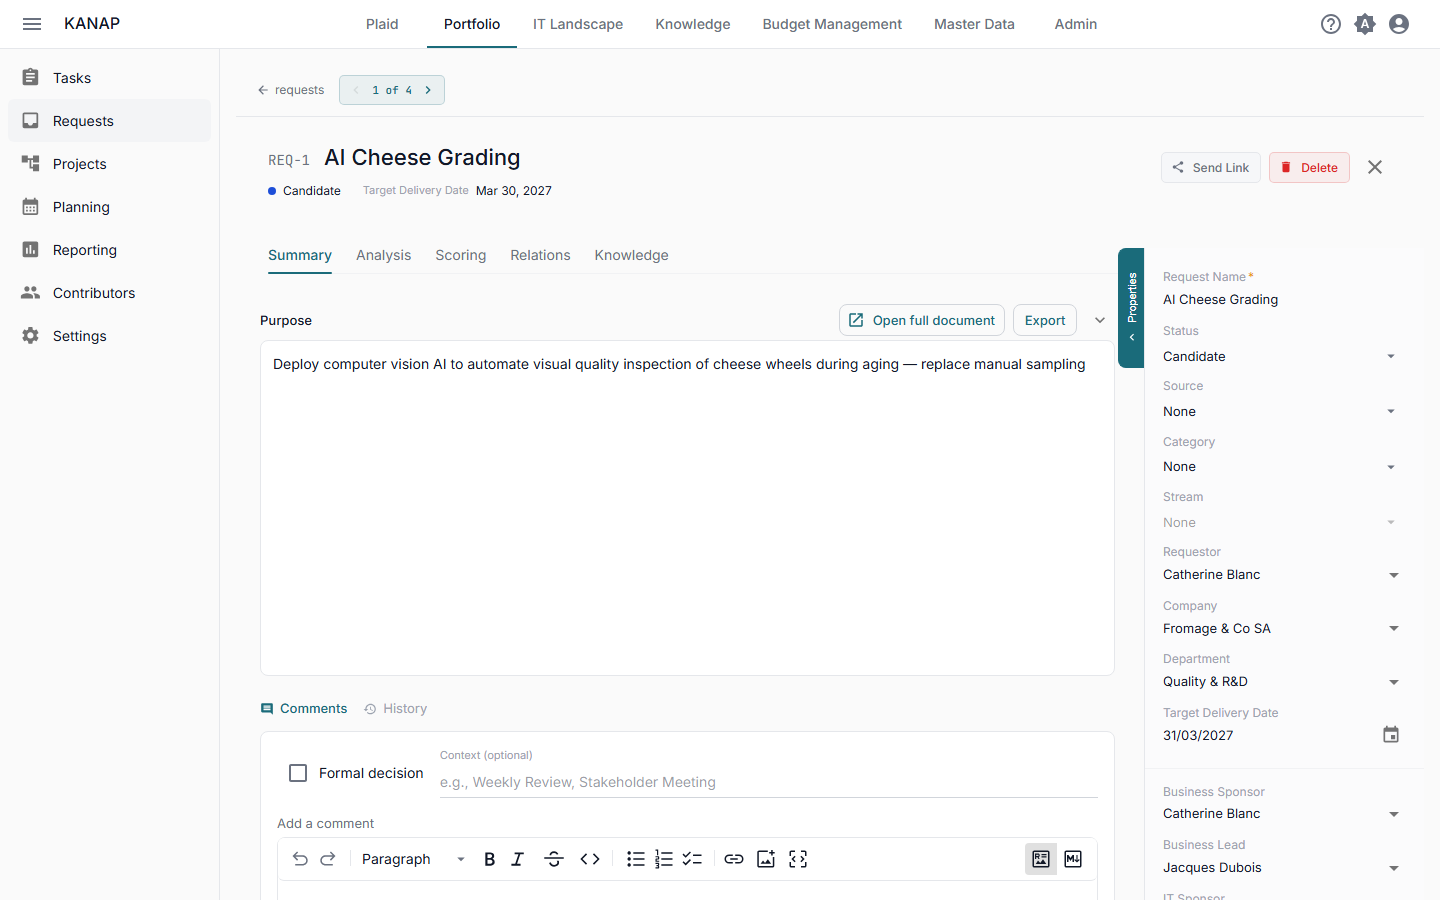Toggle fullscreen comment editor icon
Viewport: 1440px width, 900px height.
point(798,859)
